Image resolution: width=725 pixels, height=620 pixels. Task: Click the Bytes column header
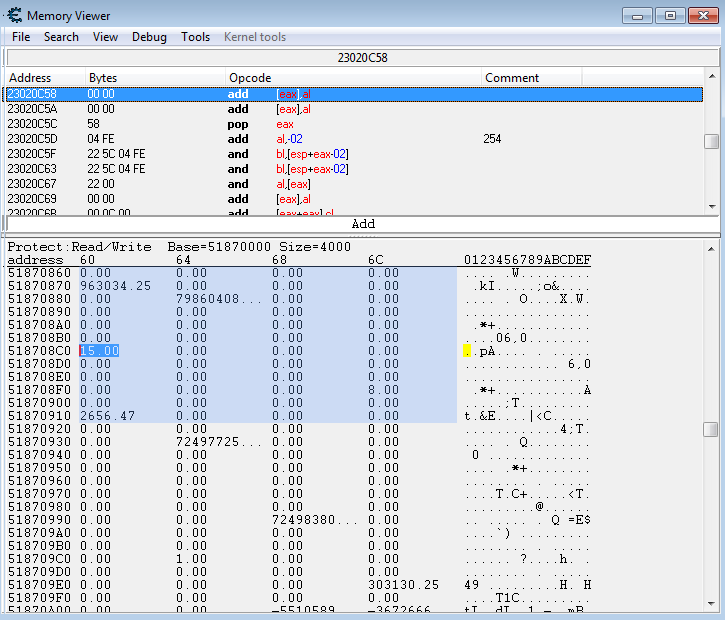[103, 78]
